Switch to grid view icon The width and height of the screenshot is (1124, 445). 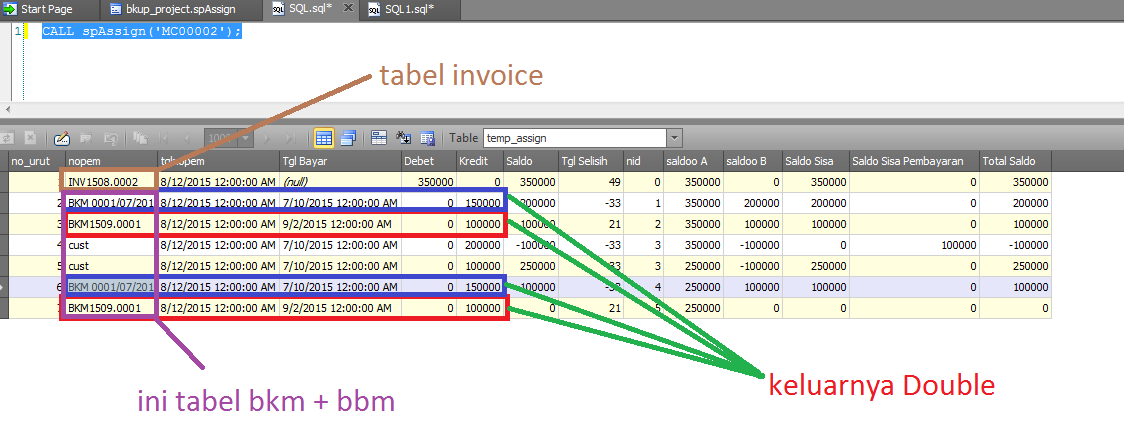pyautogui.click(x=323, y=138)
